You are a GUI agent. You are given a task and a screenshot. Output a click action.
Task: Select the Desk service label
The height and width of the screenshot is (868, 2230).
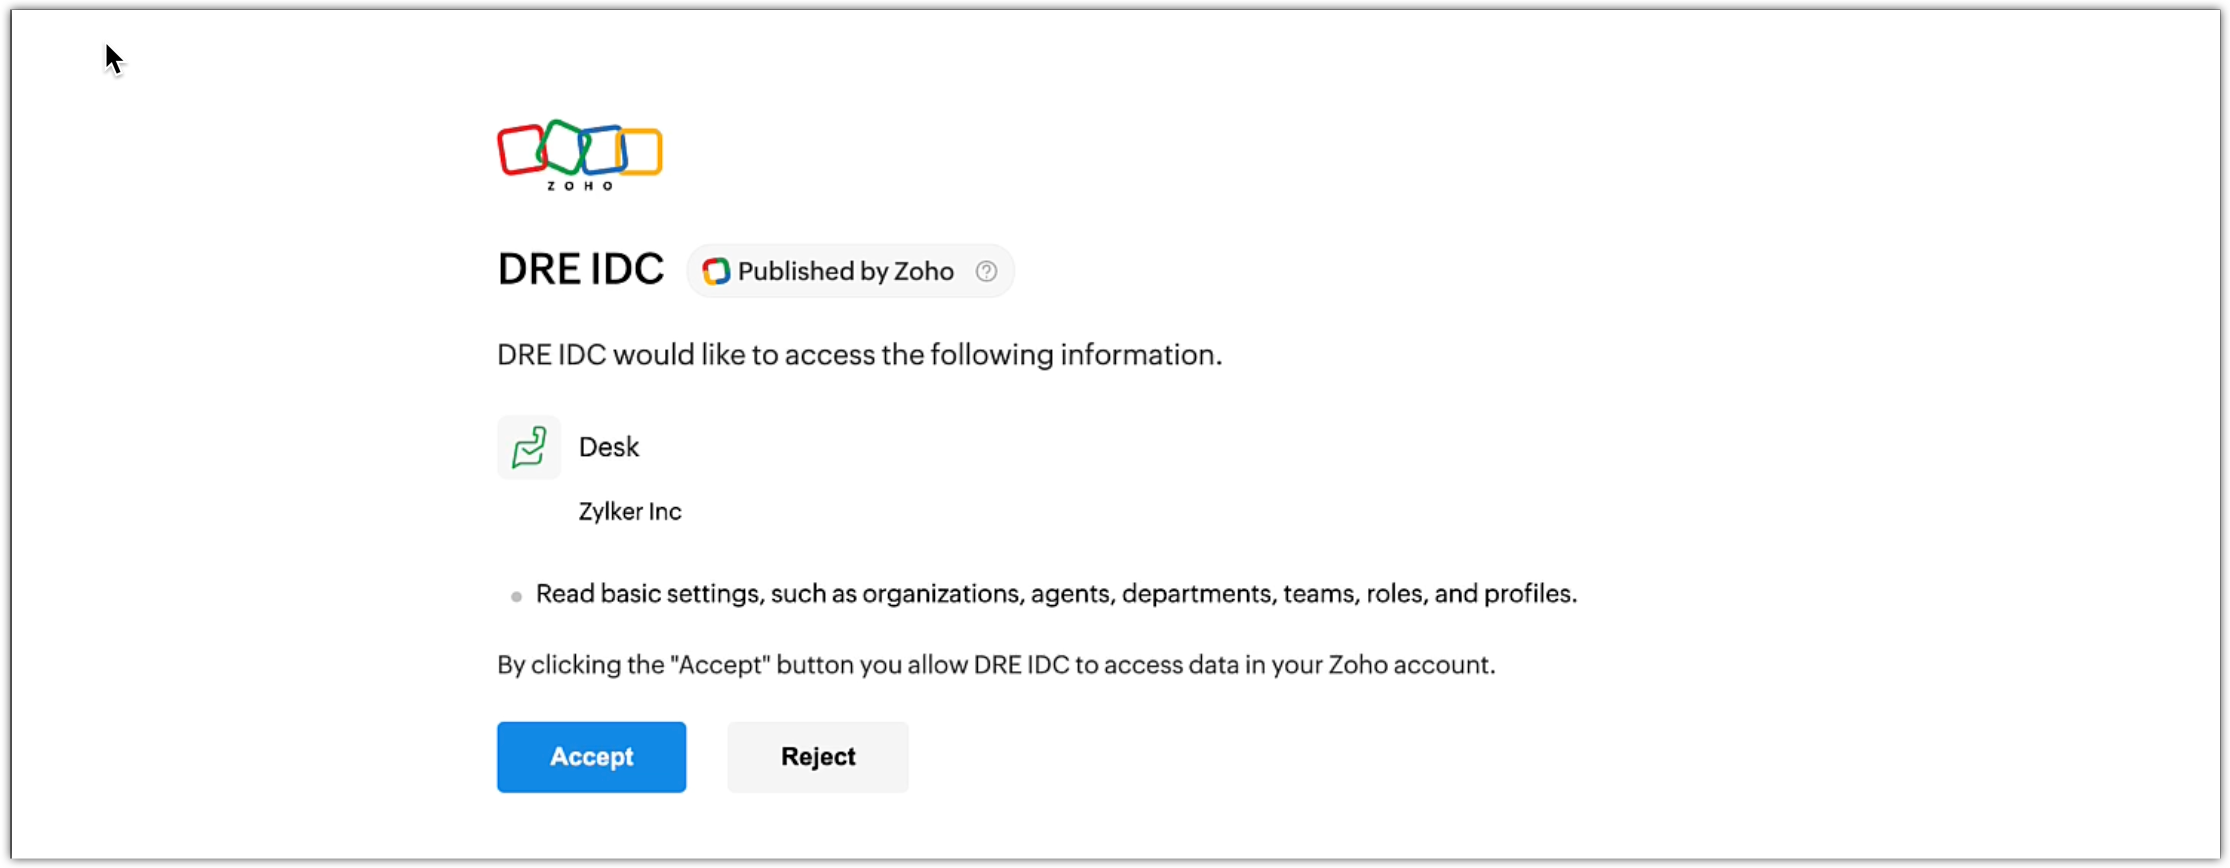pyautogui.click(x=608, y=447)
